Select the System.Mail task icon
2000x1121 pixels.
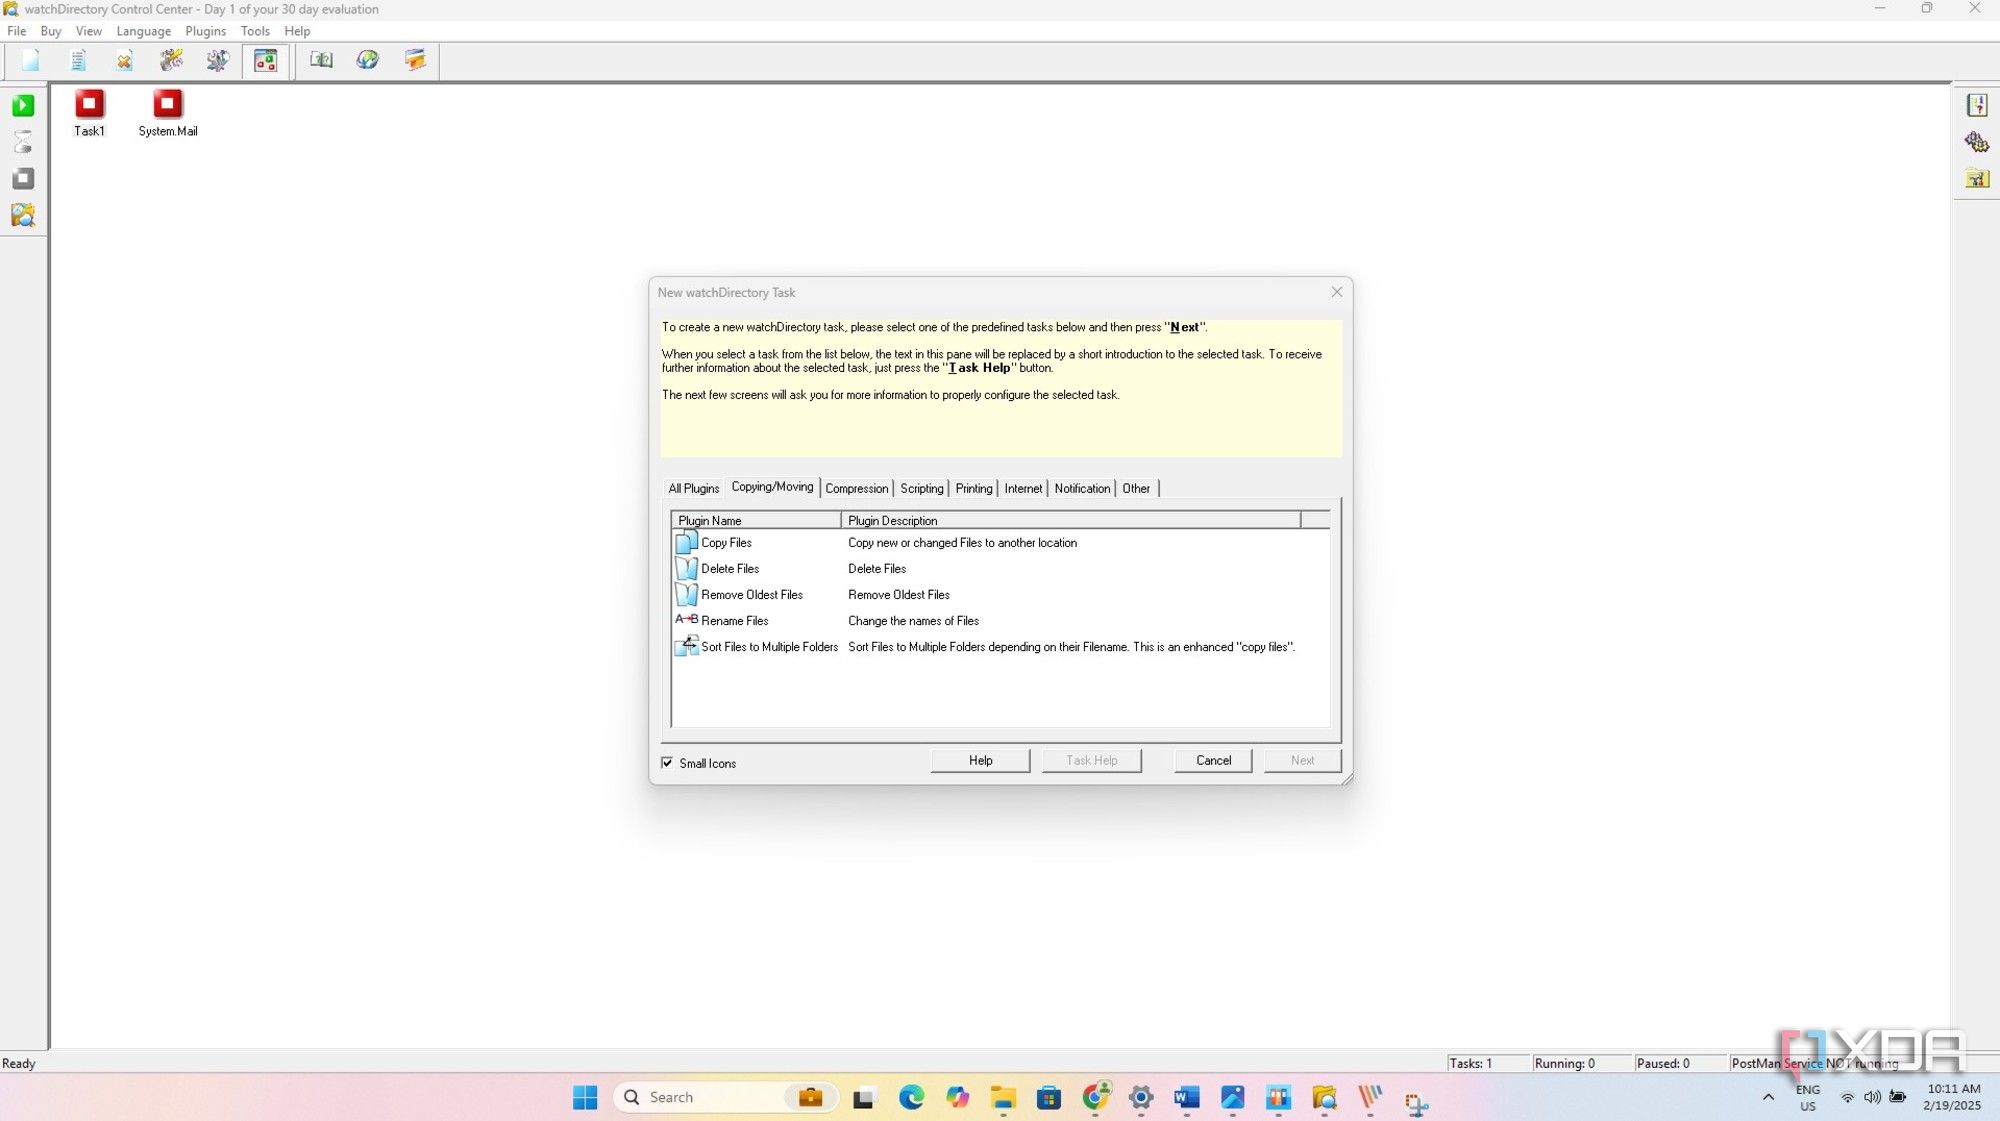tap(168, 113)
